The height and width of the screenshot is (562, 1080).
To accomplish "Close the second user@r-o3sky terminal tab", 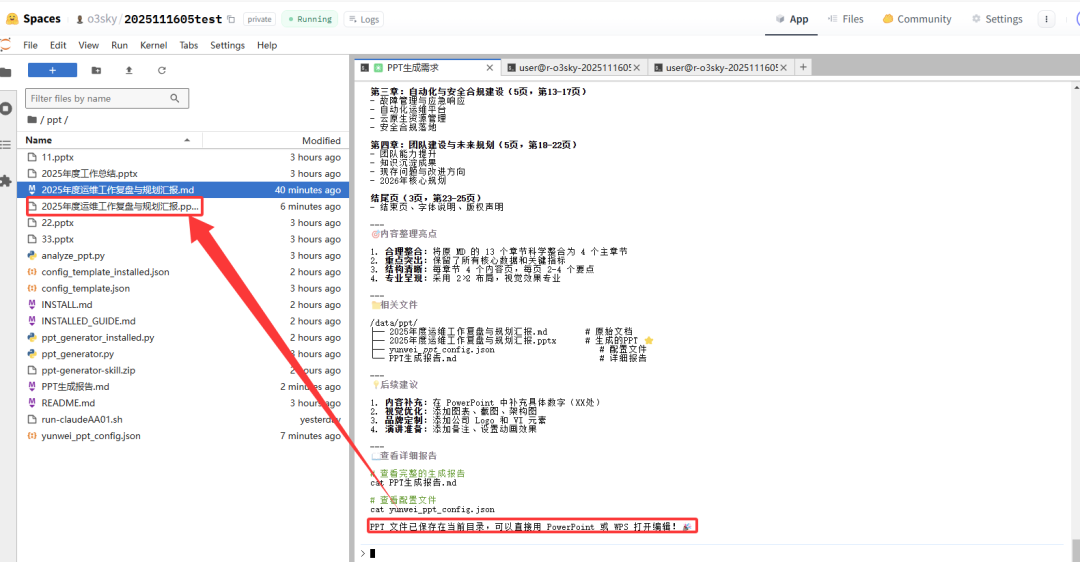I will point(783,67).
